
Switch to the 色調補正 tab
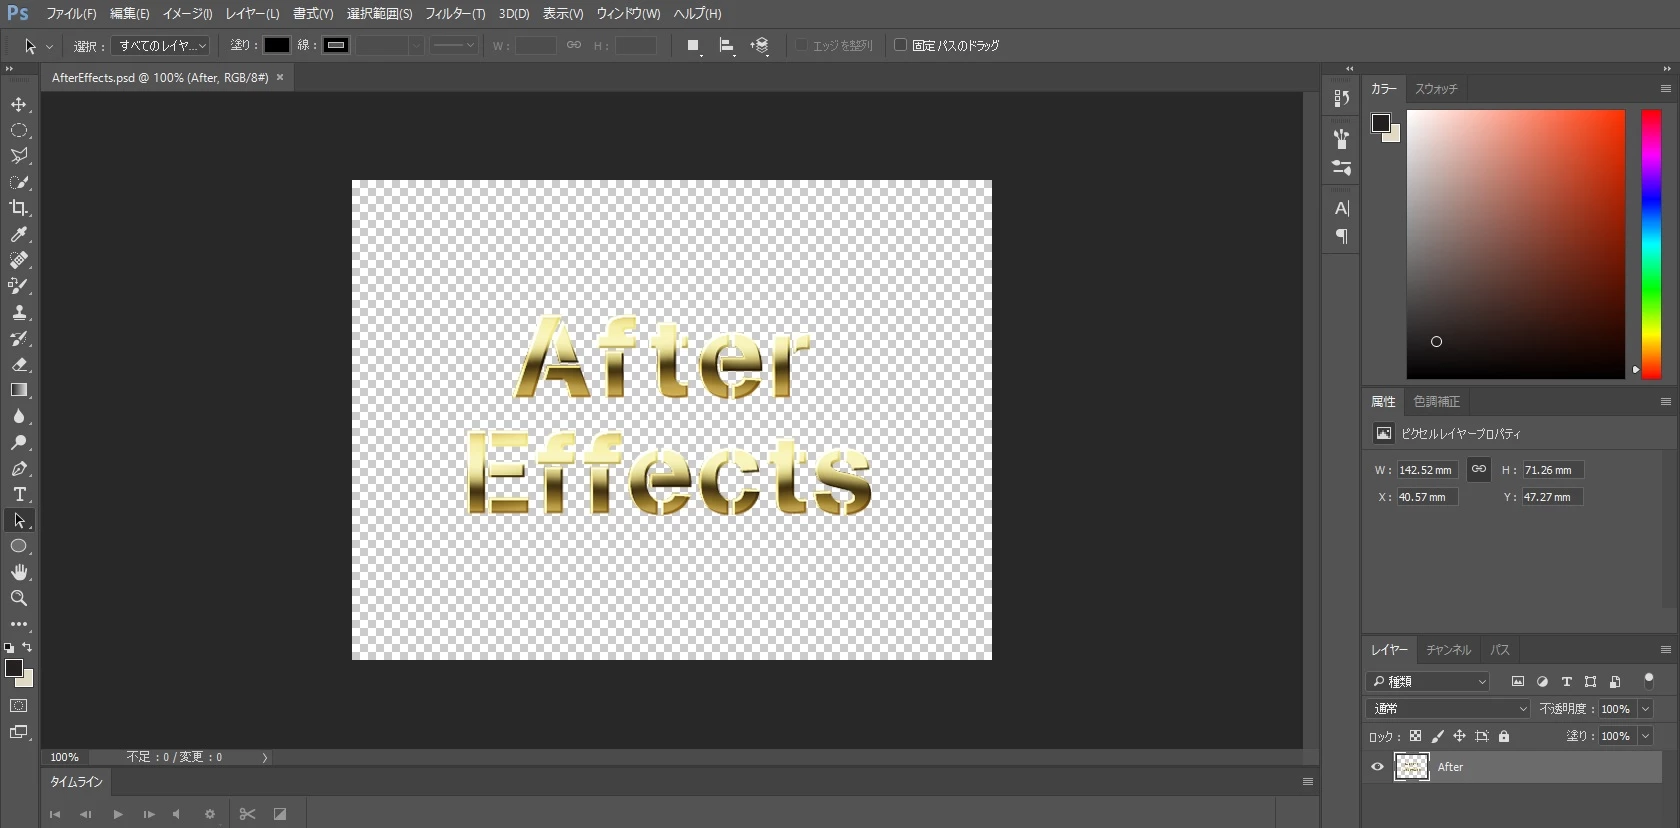pyautogui.click(x=1436, y=402)
